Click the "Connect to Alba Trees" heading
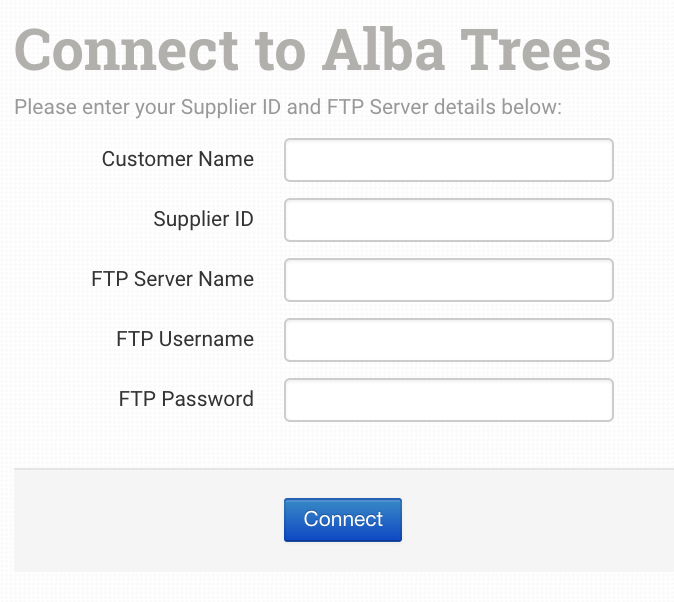 tap(312, 50)
